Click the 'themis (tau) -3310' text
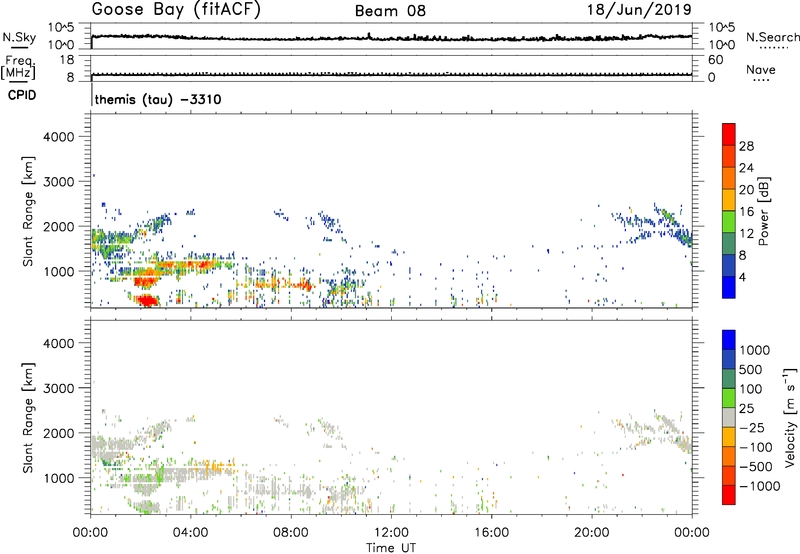Screen dimensions: 800x554 pos(158,99)
